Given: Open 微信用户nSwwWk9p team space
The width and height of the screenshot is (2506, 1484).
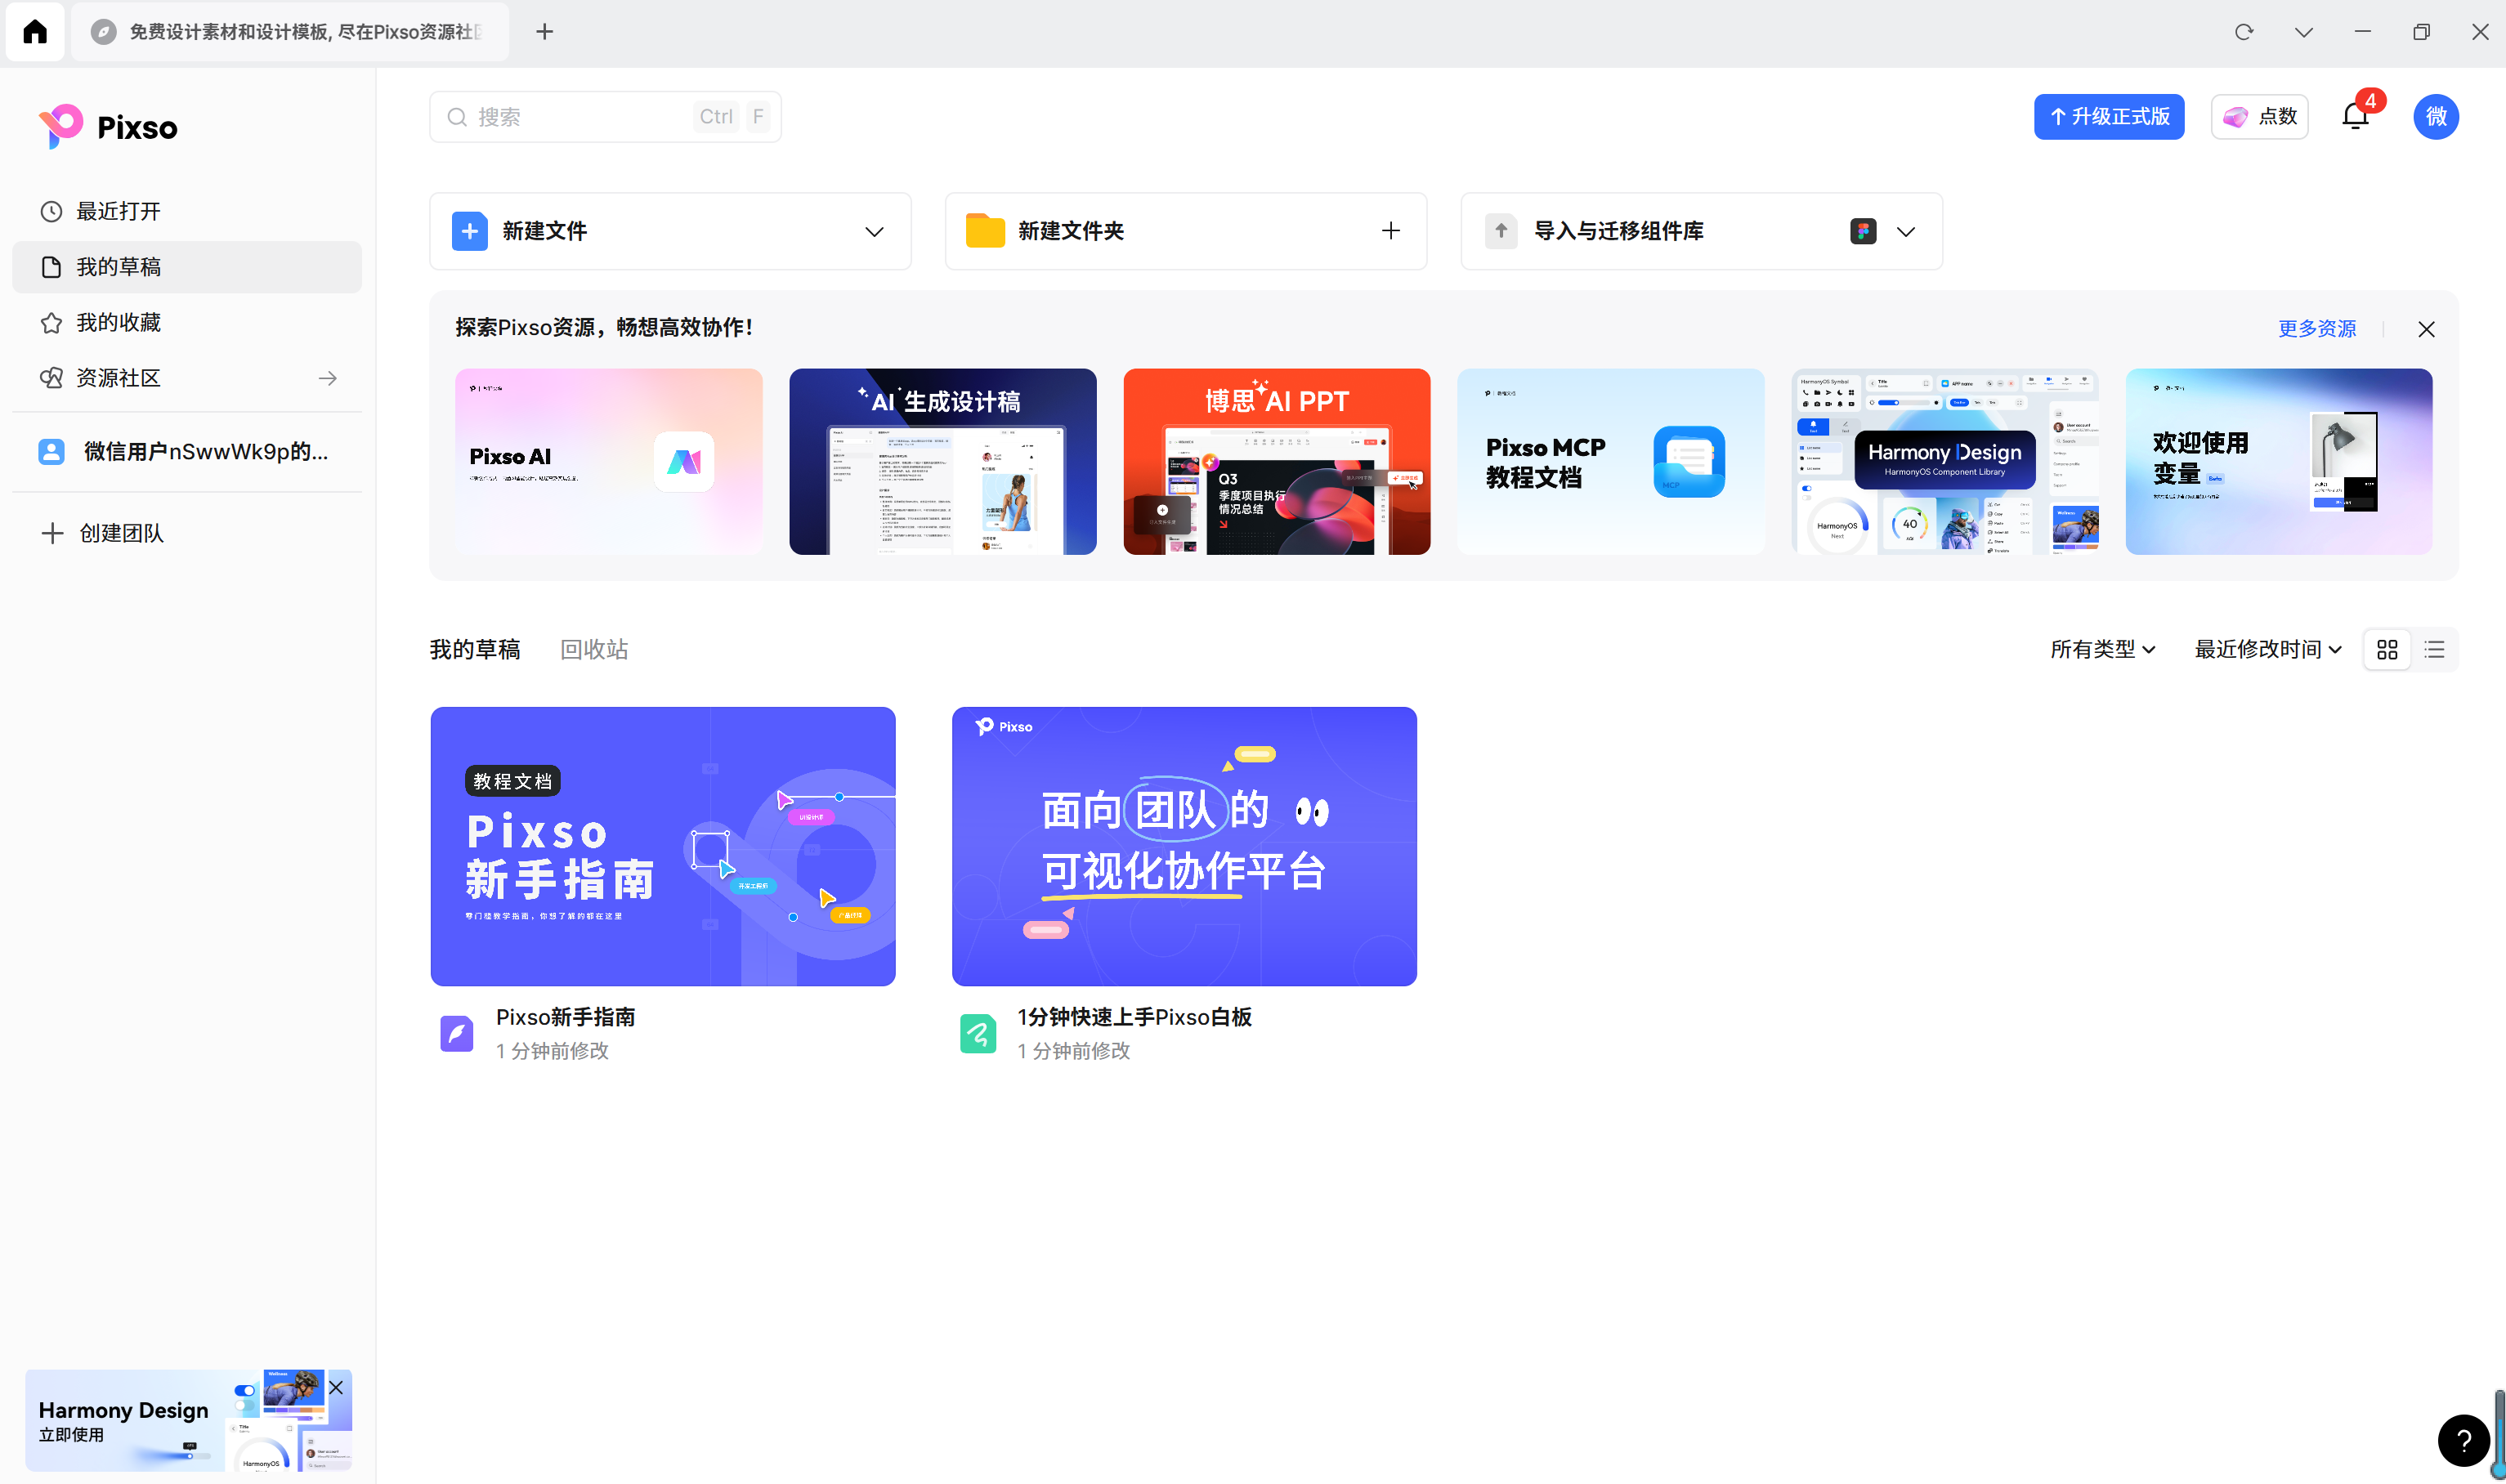Looking at the screenshot, I should pyautogui.click(x=187, y=452).
